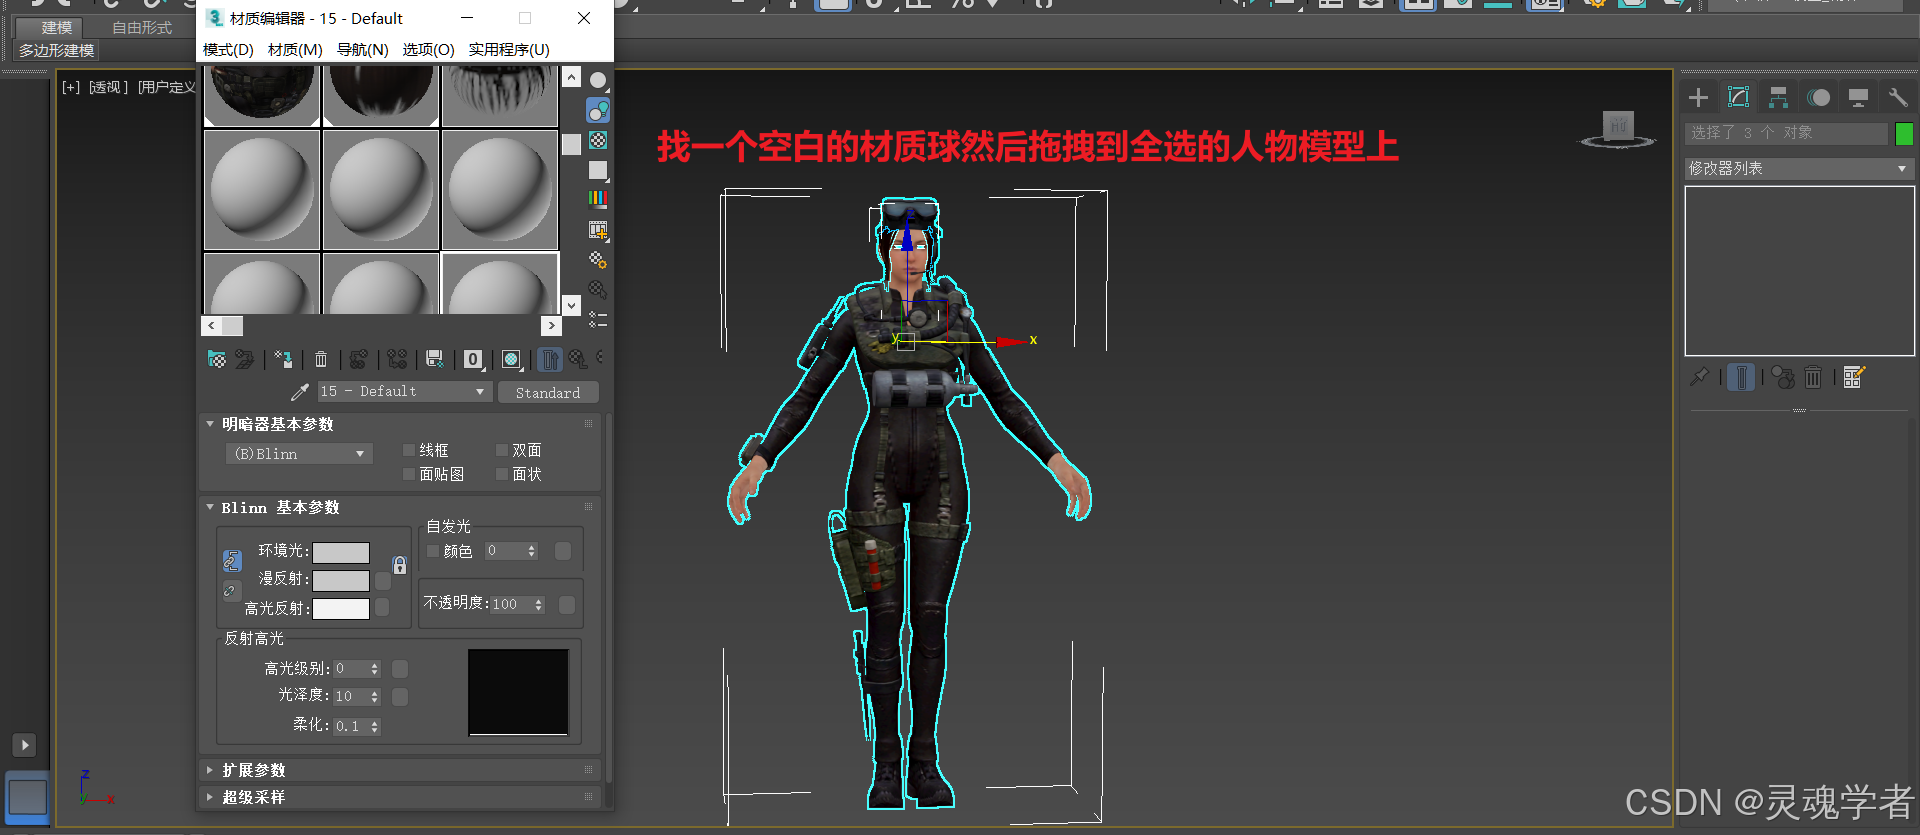This screenshot has width=1920, height=835.
Task: Open the Material/Map Navigator icon
Action: [598, 320]
